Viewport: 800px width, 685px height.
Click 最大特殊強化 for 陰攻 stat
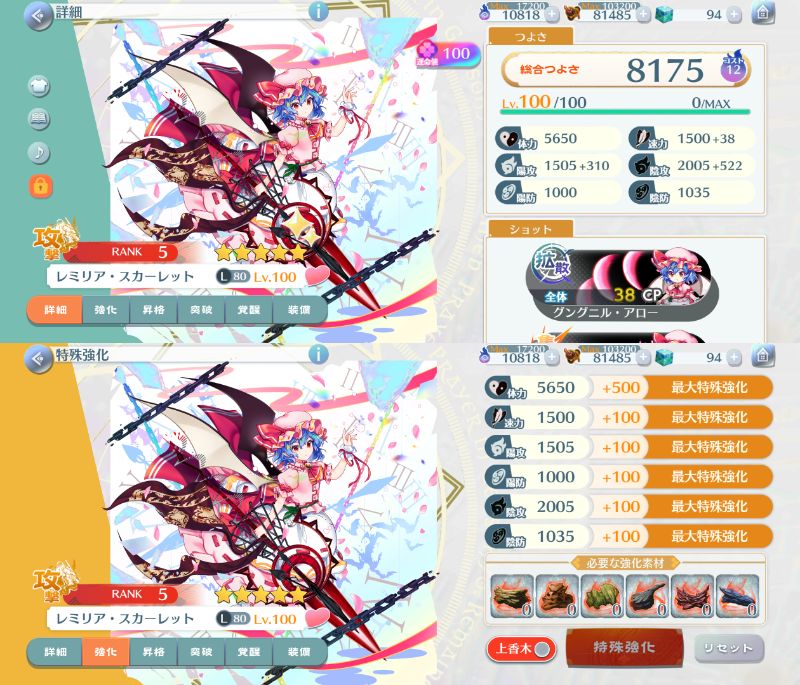709,506
